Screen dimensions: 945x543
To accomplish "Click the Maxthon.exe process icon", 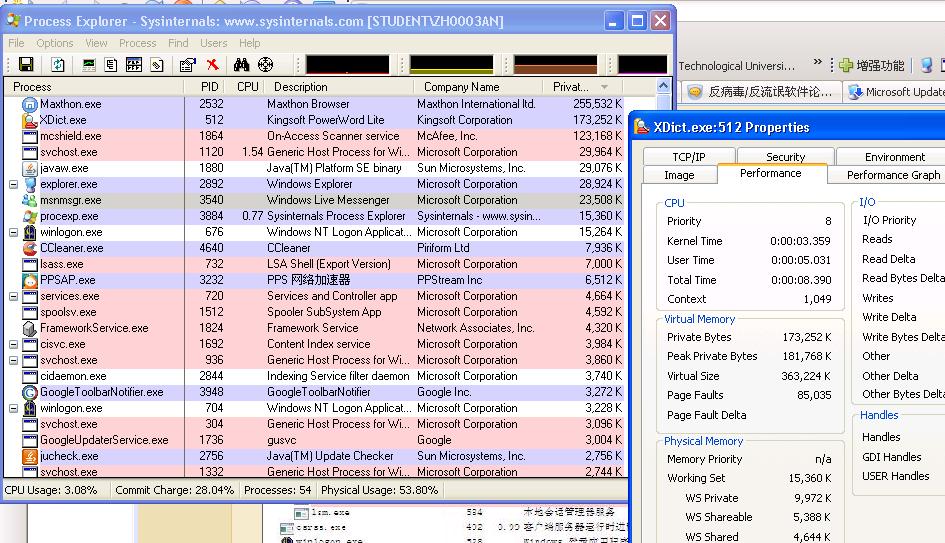I will 30,104.
